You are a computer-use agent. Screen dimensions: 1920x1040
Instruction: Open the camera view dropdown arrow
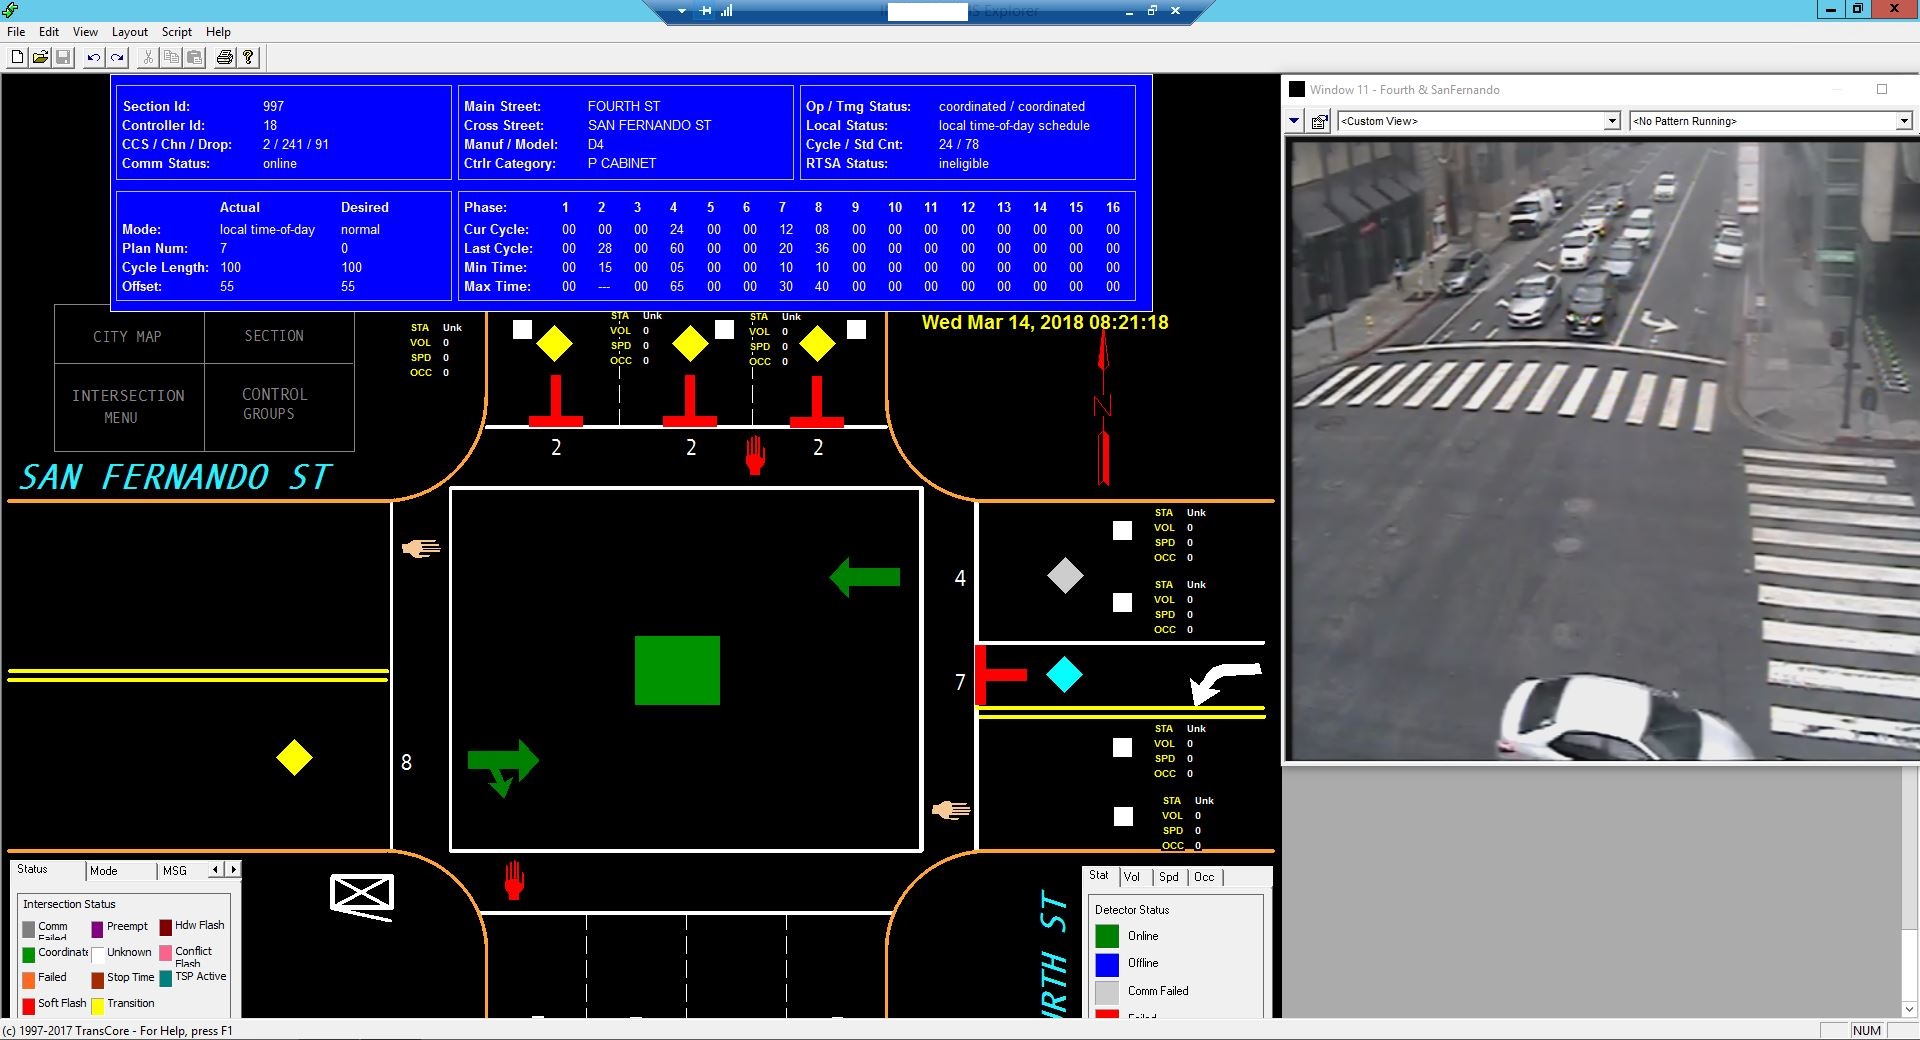(1294, 121)
